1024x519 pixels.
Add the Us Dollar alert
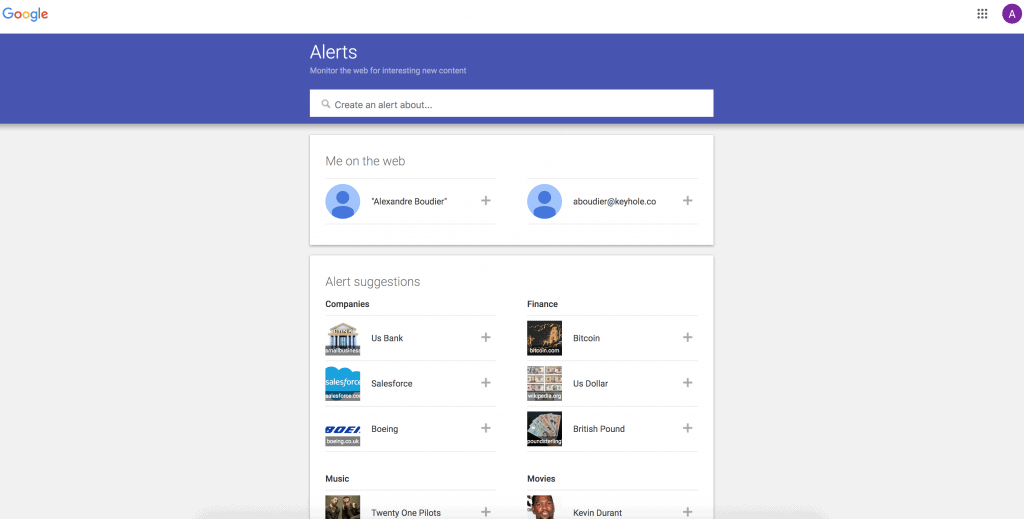[x=688, y=383]
